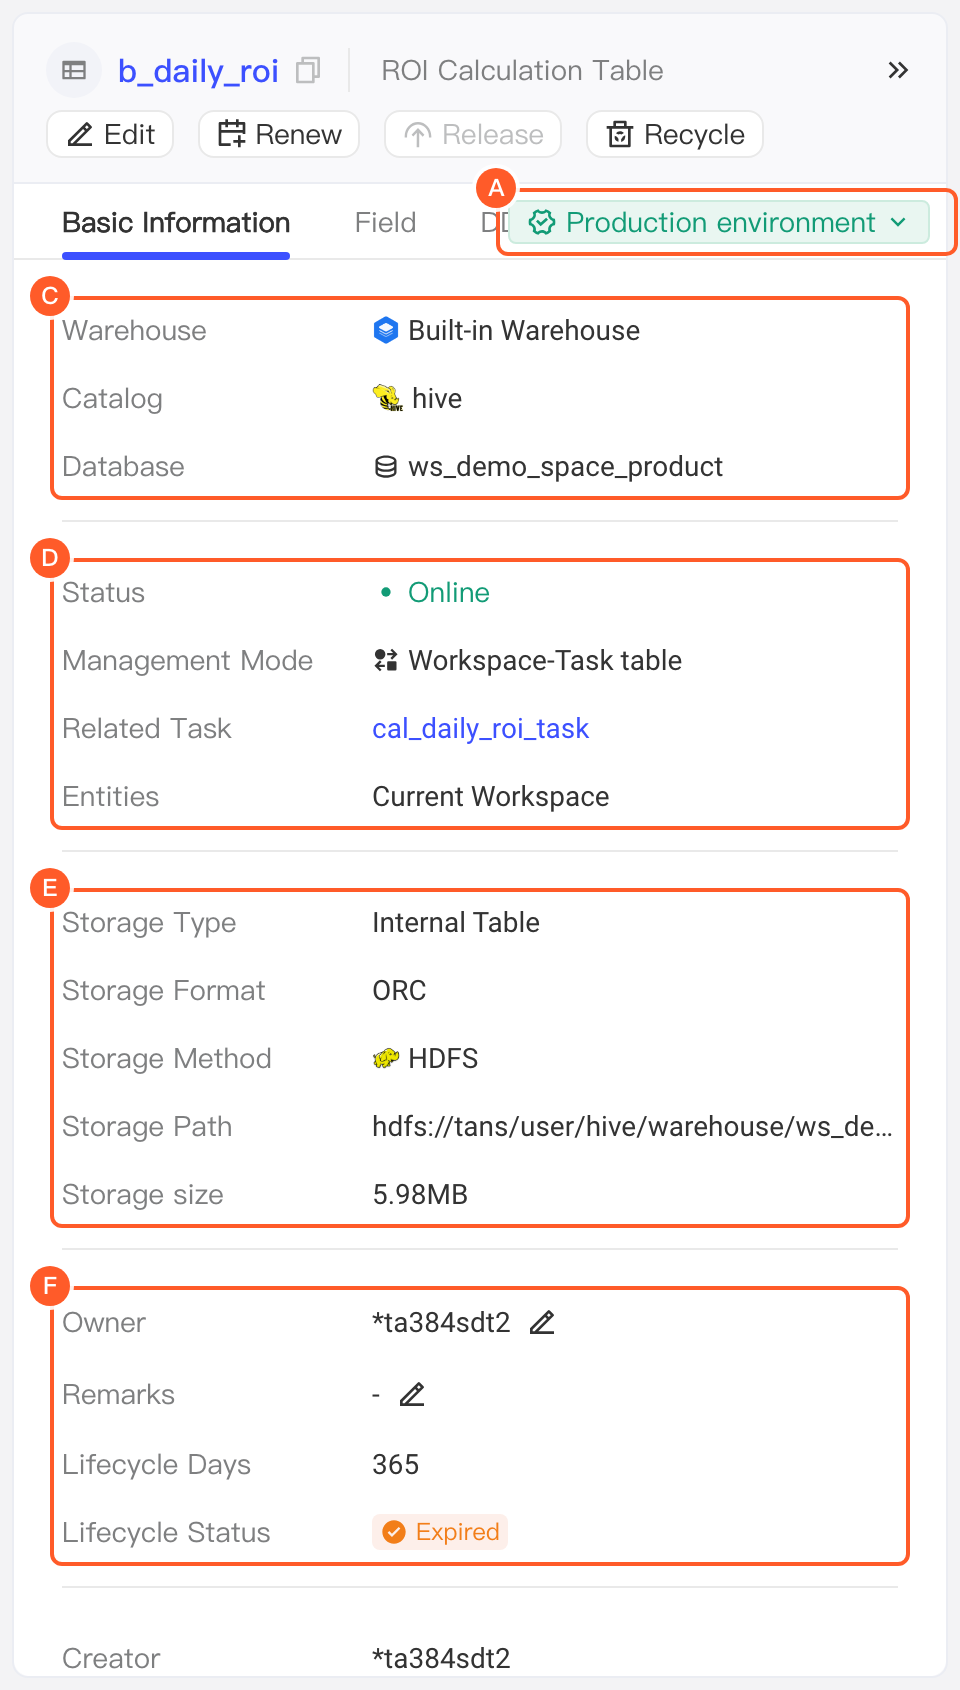Copy the b_daily_roi table name

click(x=308, y=70)
